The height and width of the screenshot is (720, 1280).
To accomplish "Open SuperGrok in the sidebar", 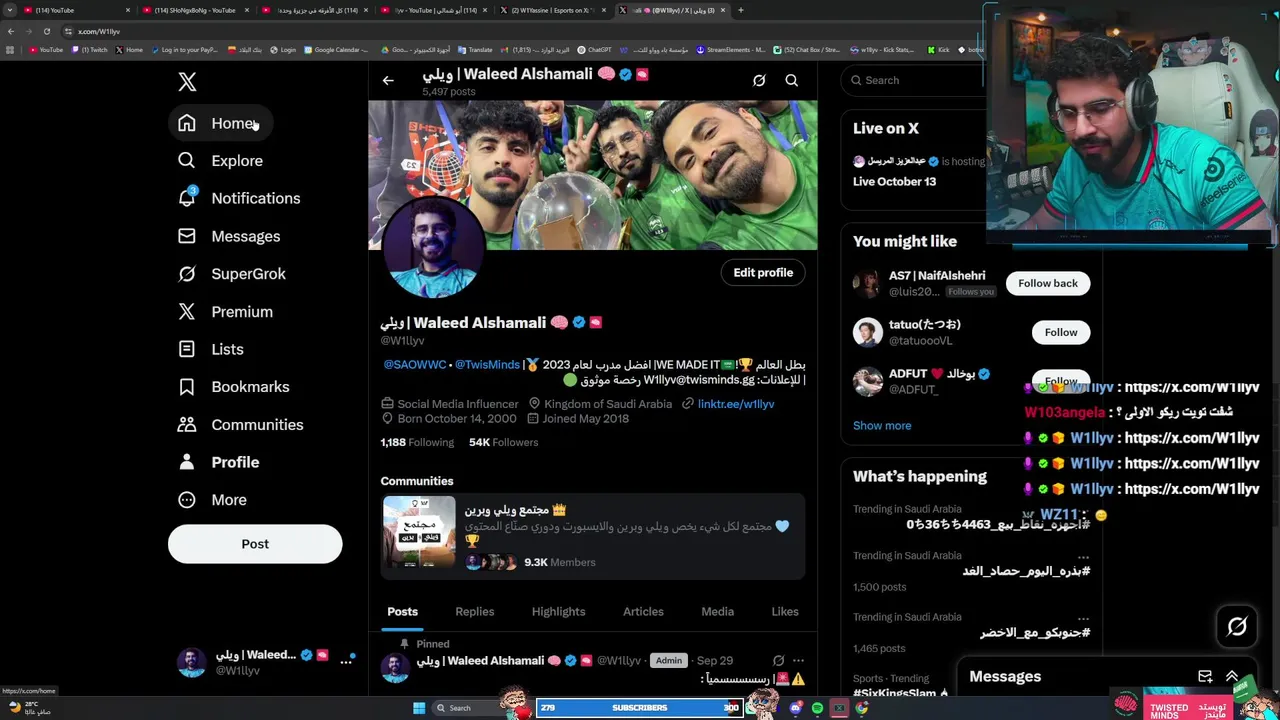I will [231, 273].
